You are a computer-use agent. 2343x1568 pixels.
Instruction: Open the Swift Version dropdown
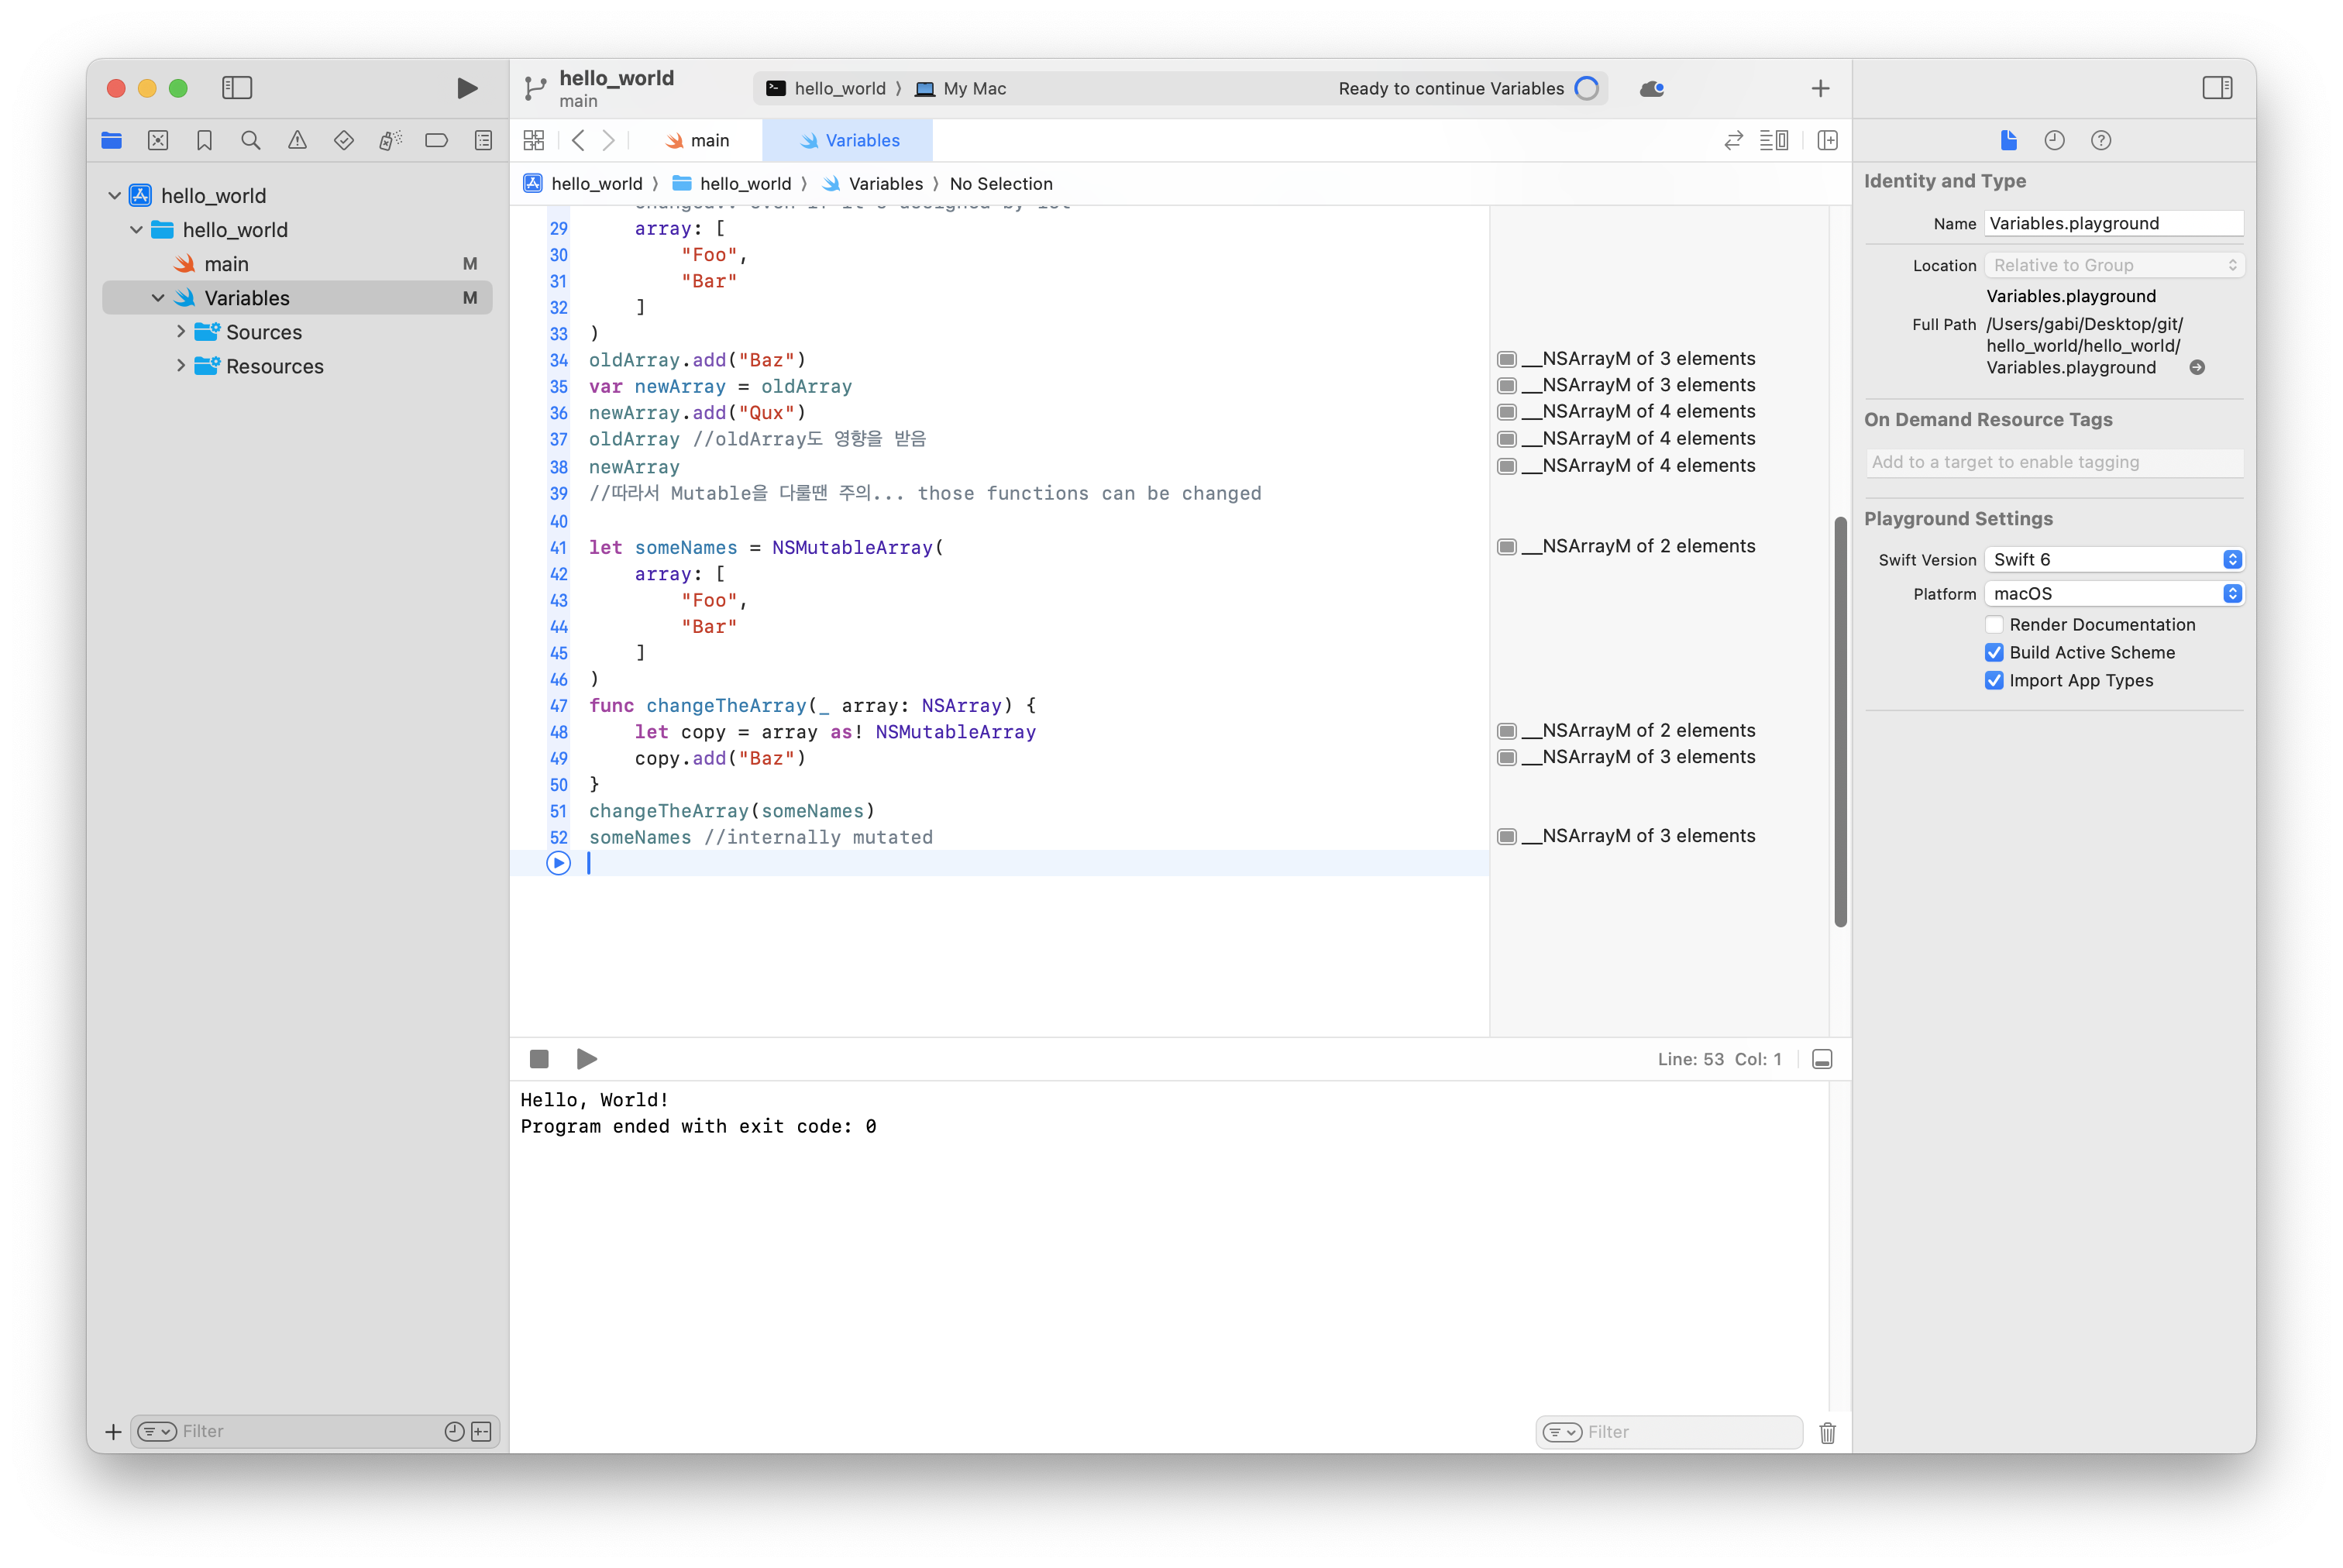pos(2114,560)
